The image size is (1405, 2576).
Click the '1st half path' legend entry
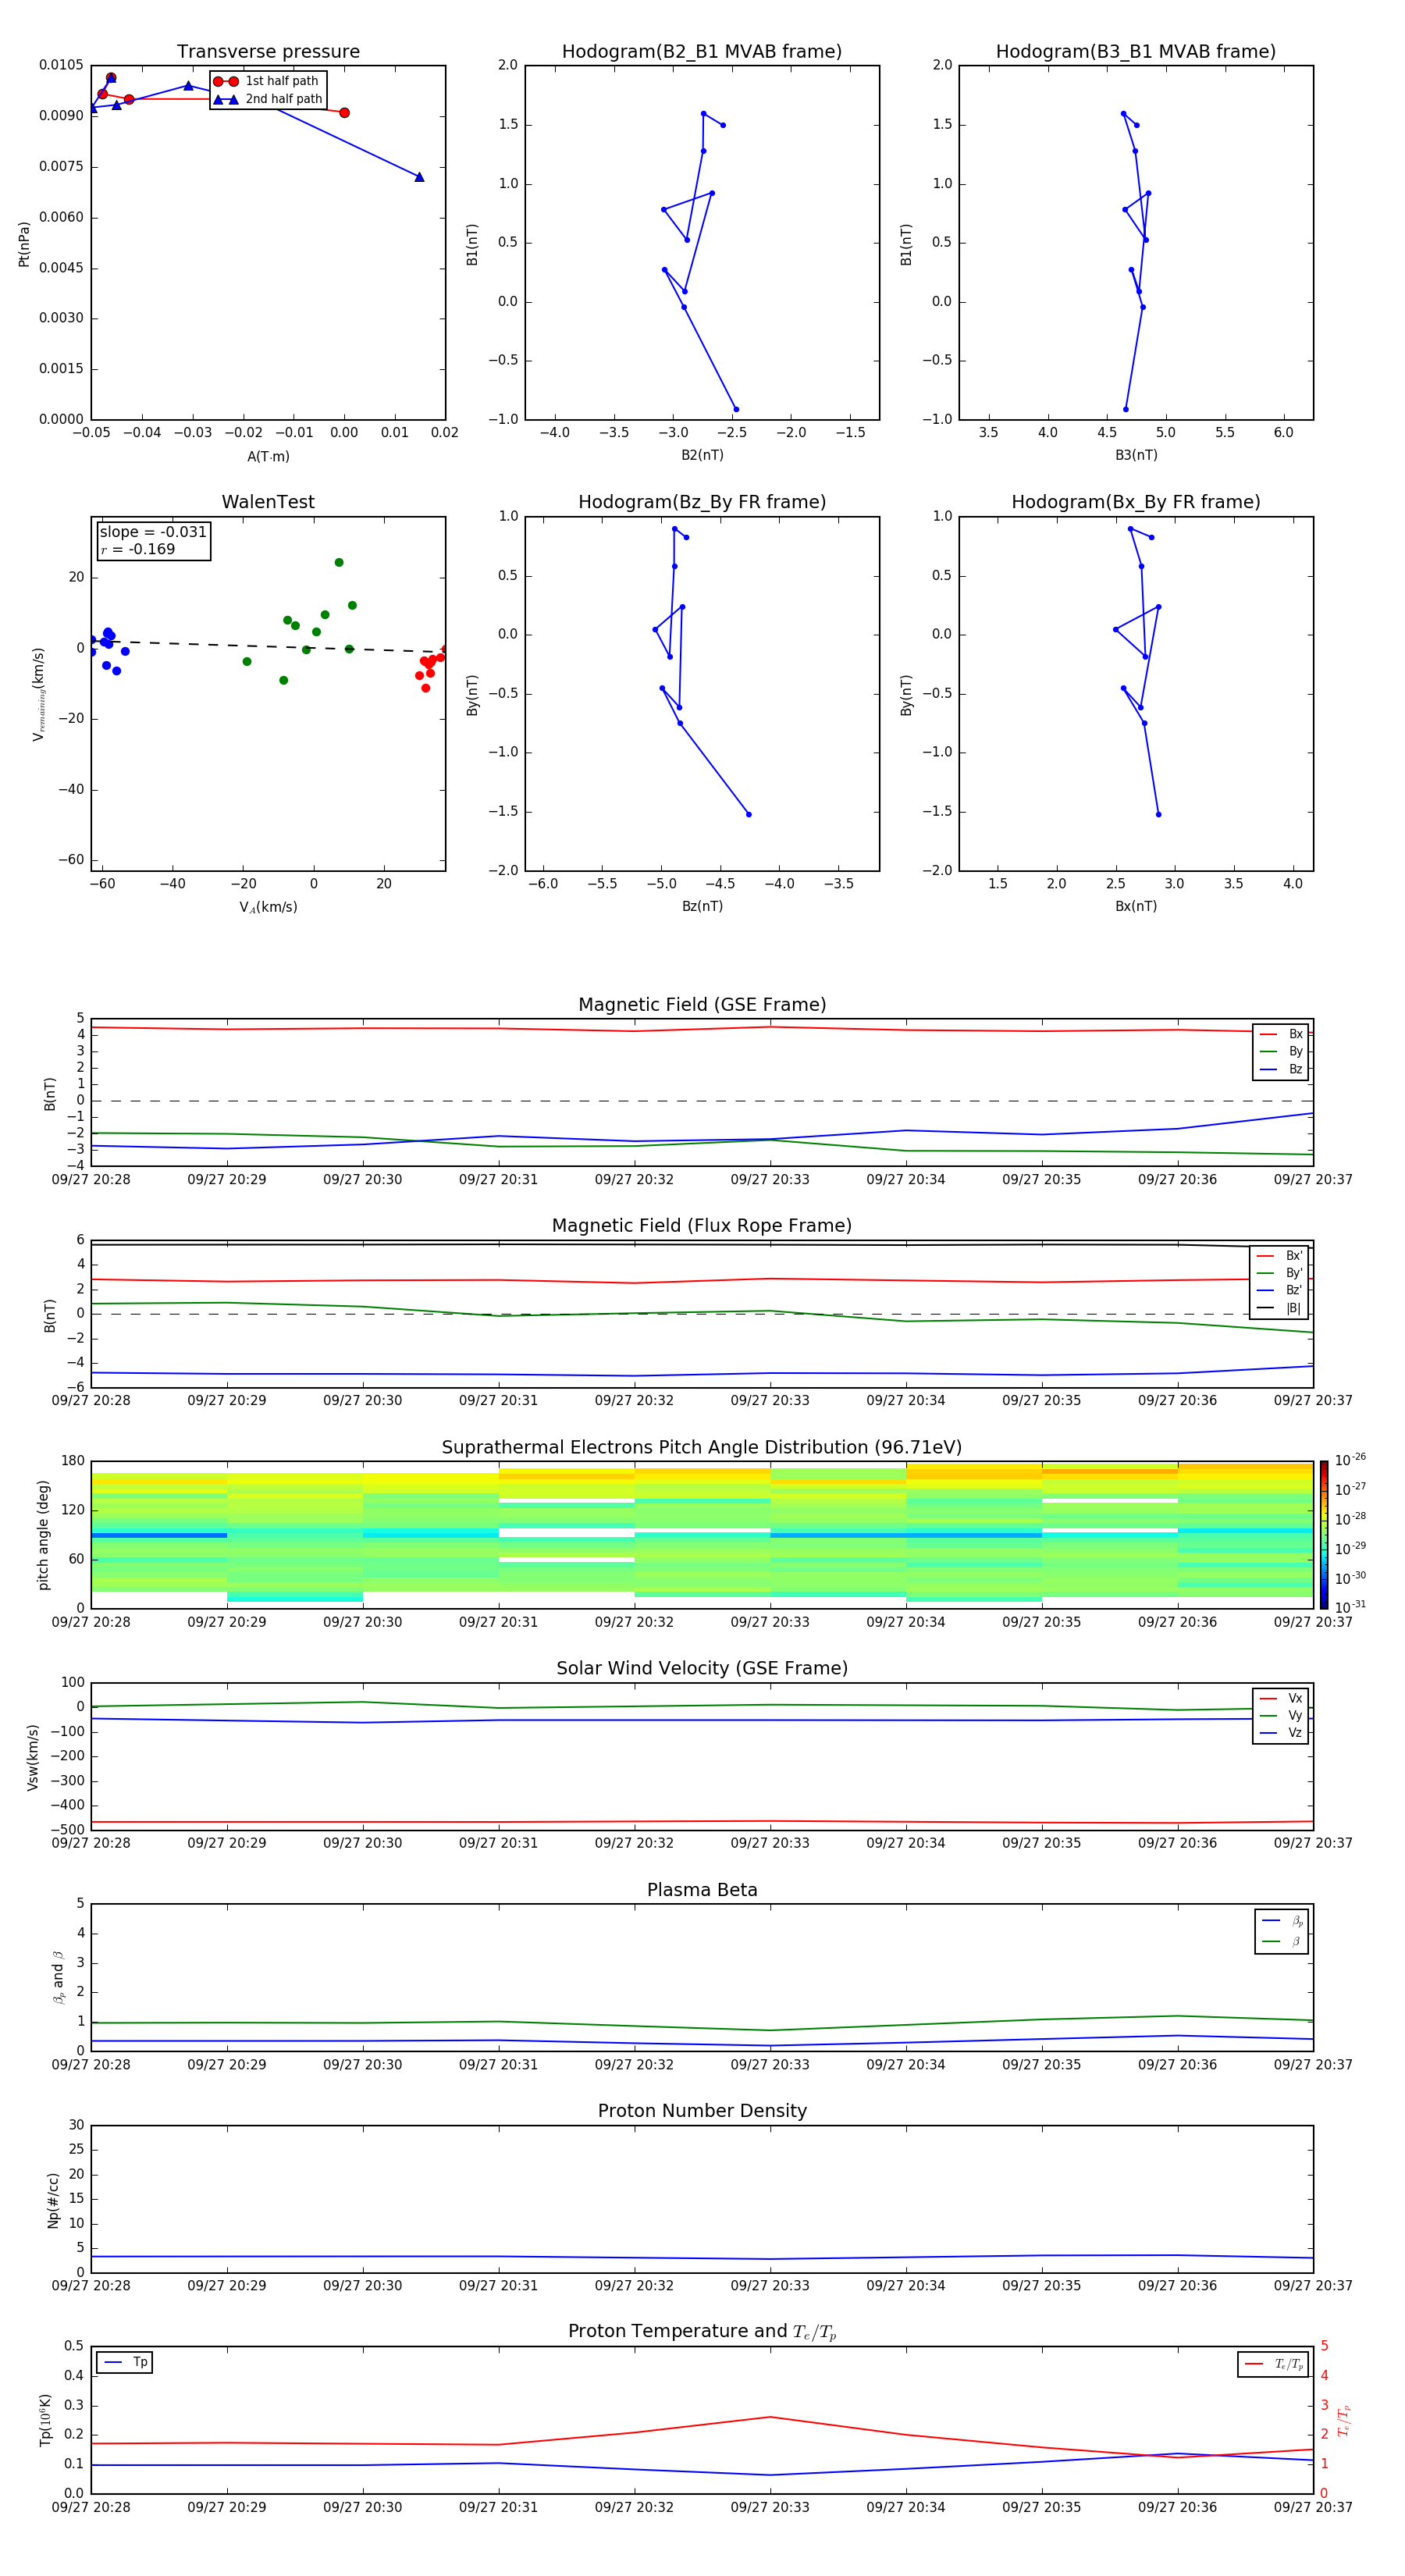267,81
